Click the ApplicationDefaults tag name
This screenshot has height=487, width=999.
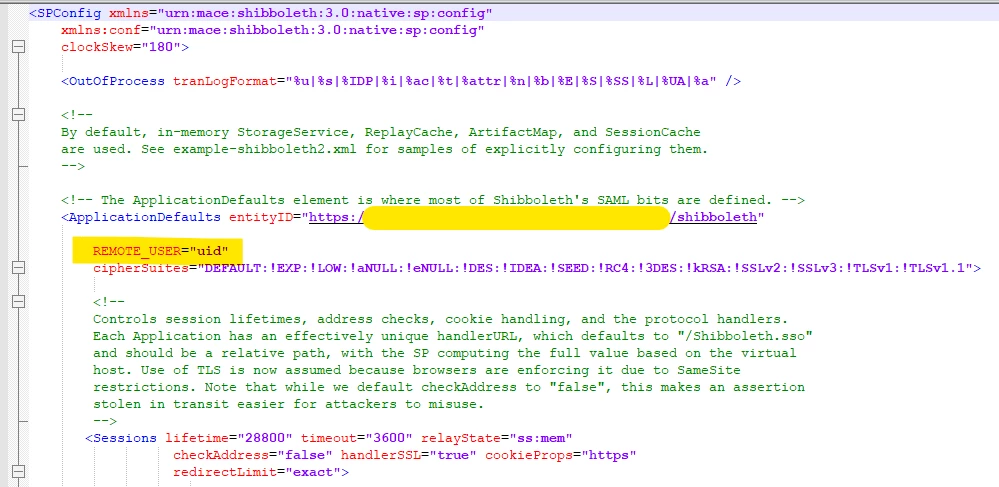(145, 217)
